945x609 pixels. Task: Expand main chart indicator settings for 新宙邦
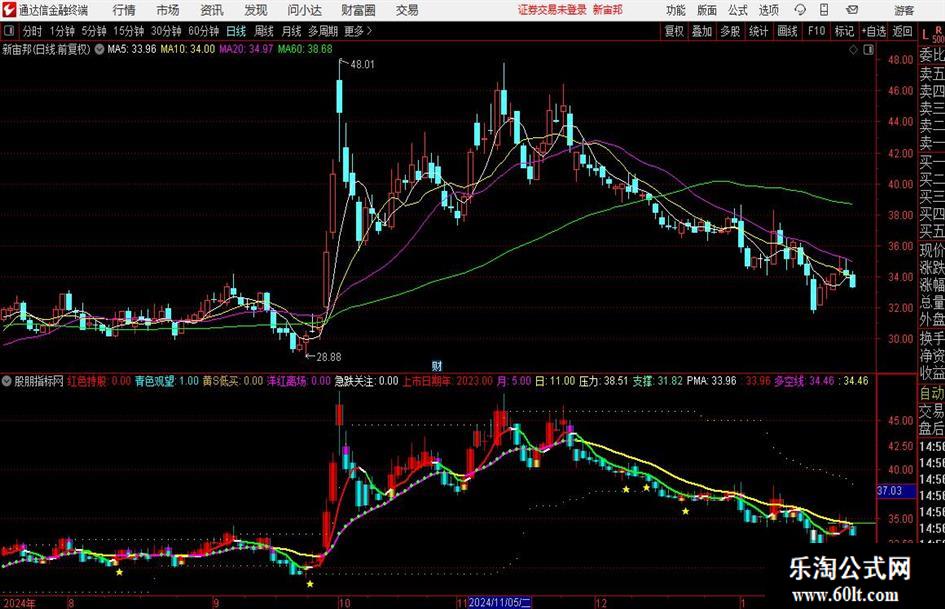point(99,49)
